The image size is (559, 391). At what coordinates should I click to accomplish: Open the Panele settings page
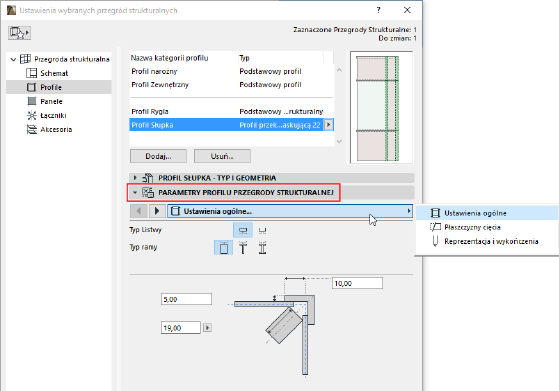(x=51, y=102)
